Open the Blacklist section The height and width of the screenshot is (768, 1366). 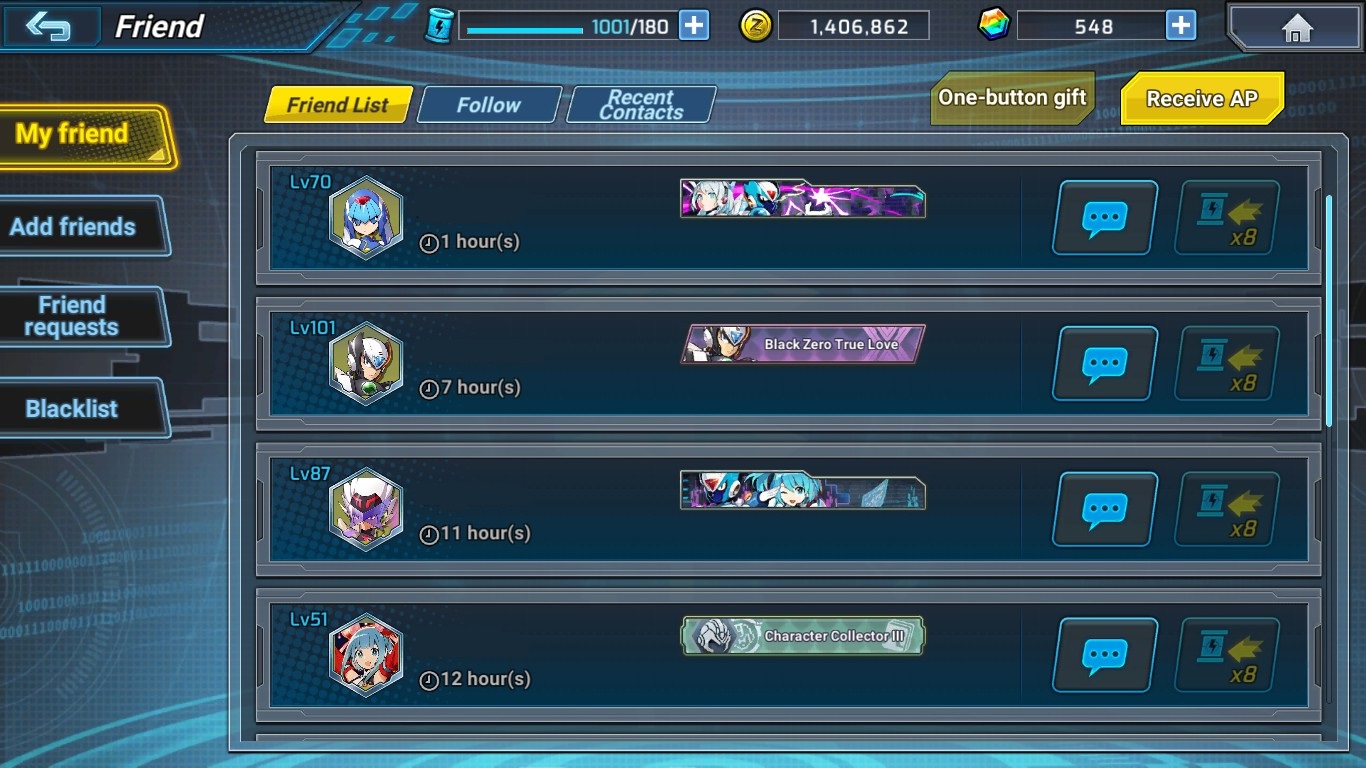point(81,408)
